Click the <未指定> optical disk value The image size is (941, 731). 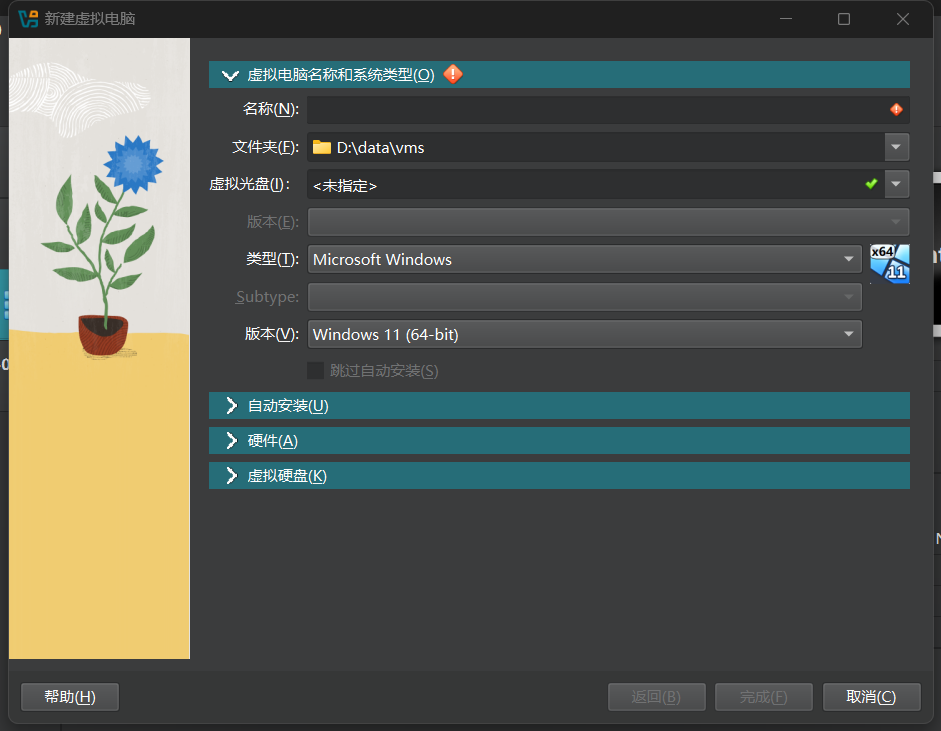click(345, 185)
